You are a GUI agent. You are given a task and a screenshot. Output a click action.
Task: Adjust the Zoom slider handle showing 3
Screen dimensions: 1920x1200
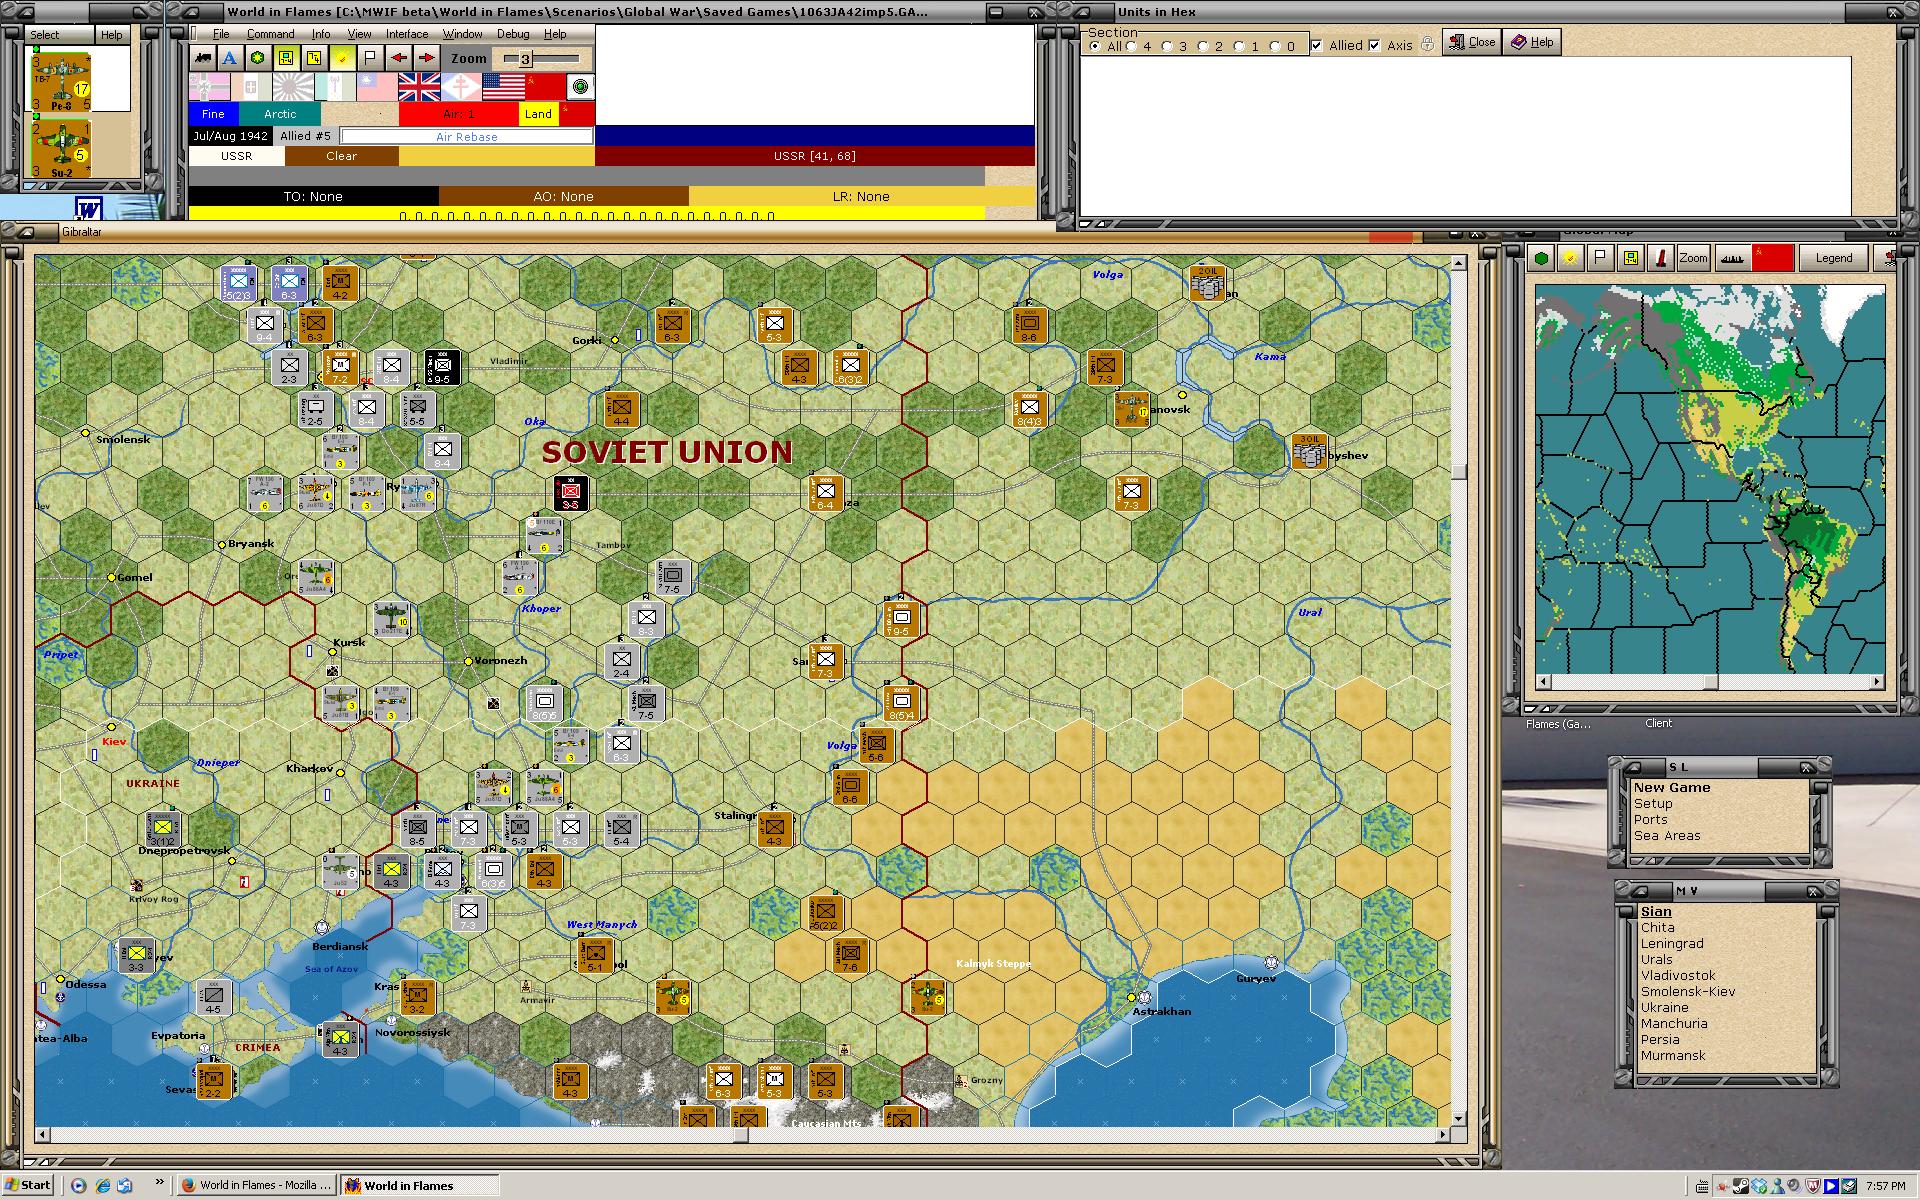click(x=524, y=59)
